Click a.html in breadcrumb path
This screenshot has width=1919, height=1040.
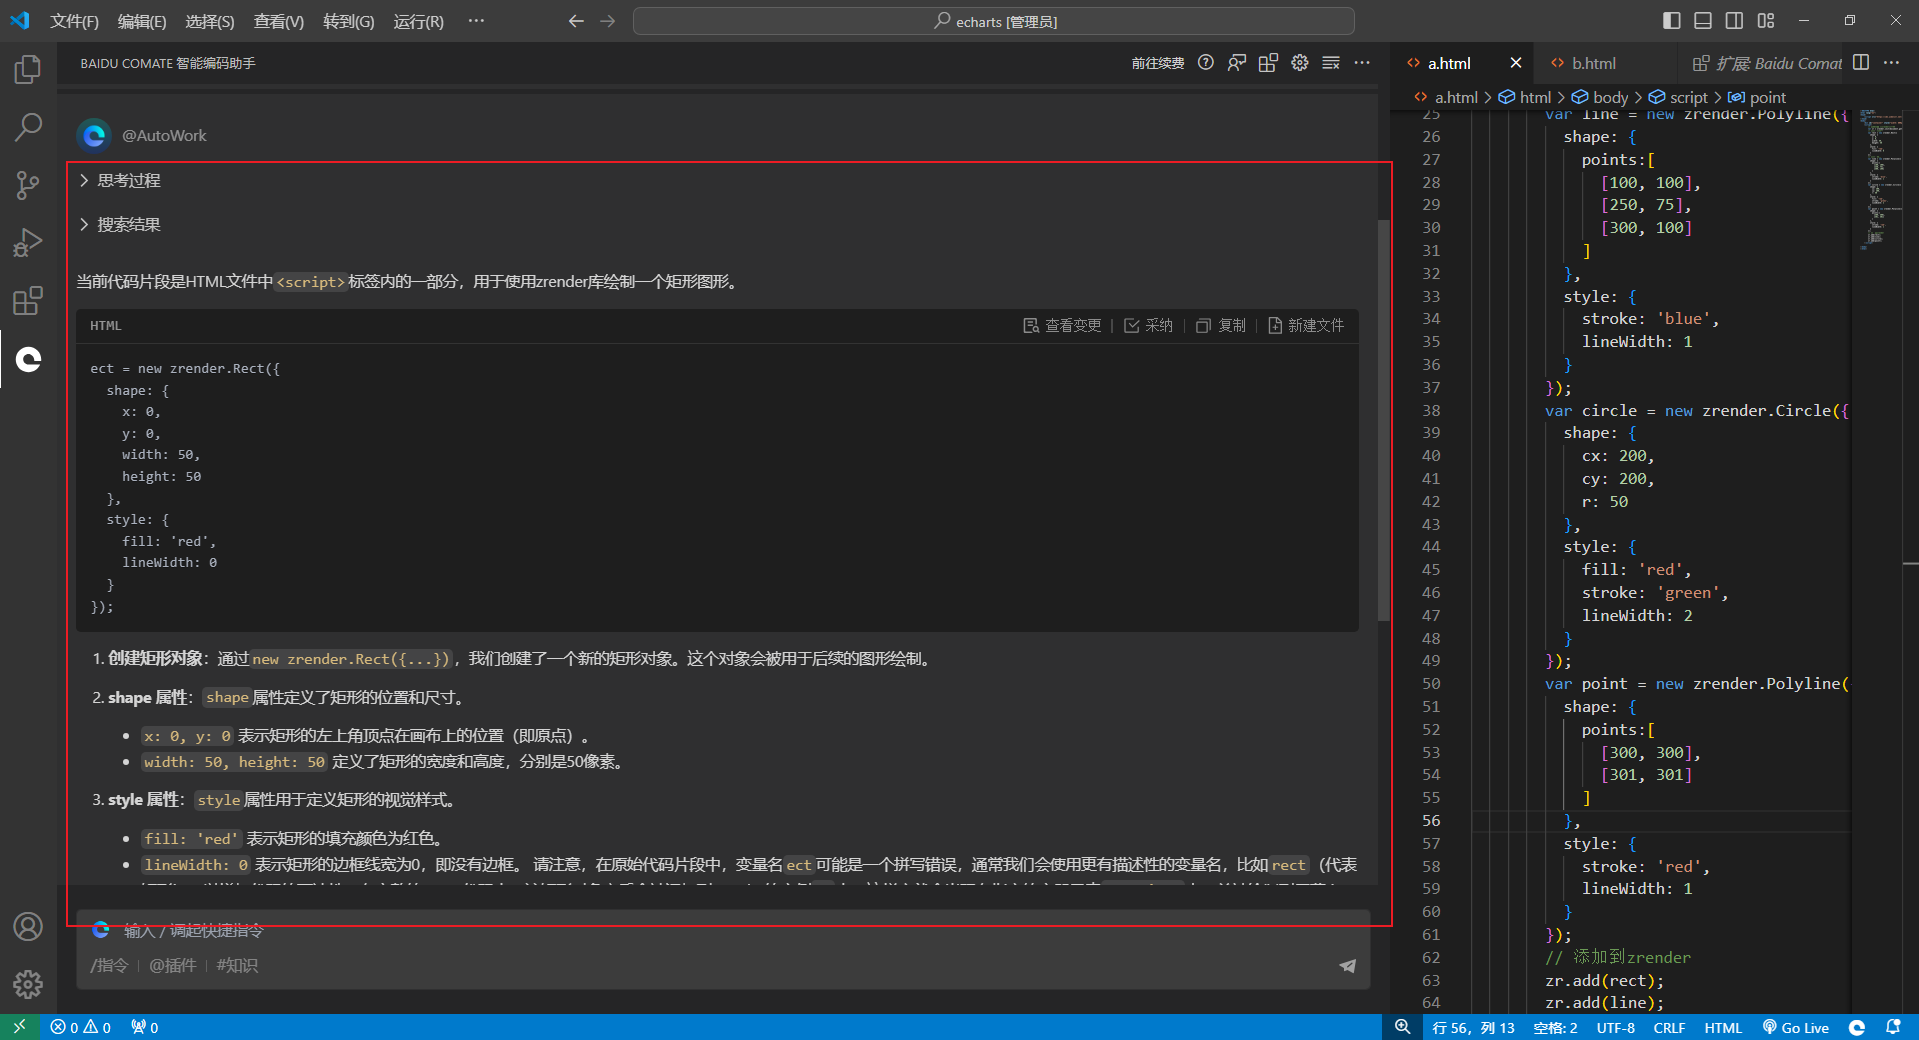[1446, 97]
